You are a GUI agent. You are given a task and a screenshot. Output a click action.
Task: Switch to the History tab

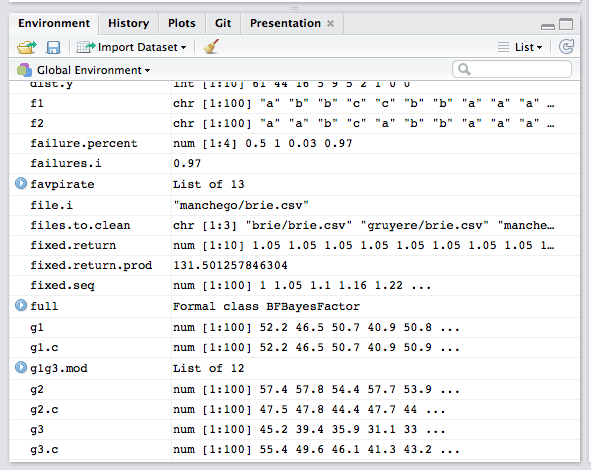click(129, 23)
